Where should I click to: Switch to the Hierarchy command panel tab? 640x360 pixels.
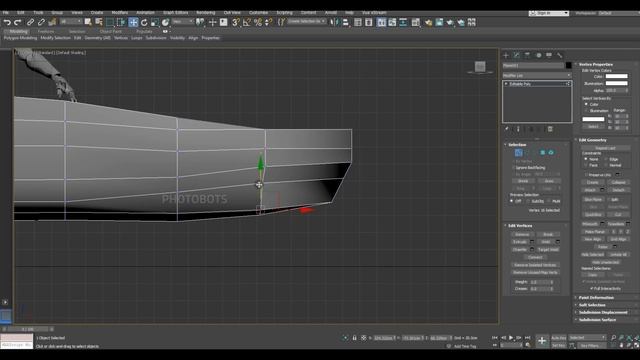click(527, 55)
